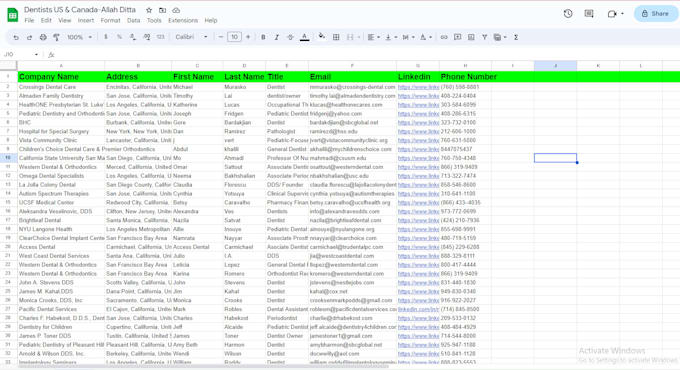Click the Google Sheets home logo
Screen dimensions: 680x370
click(13, 15)
